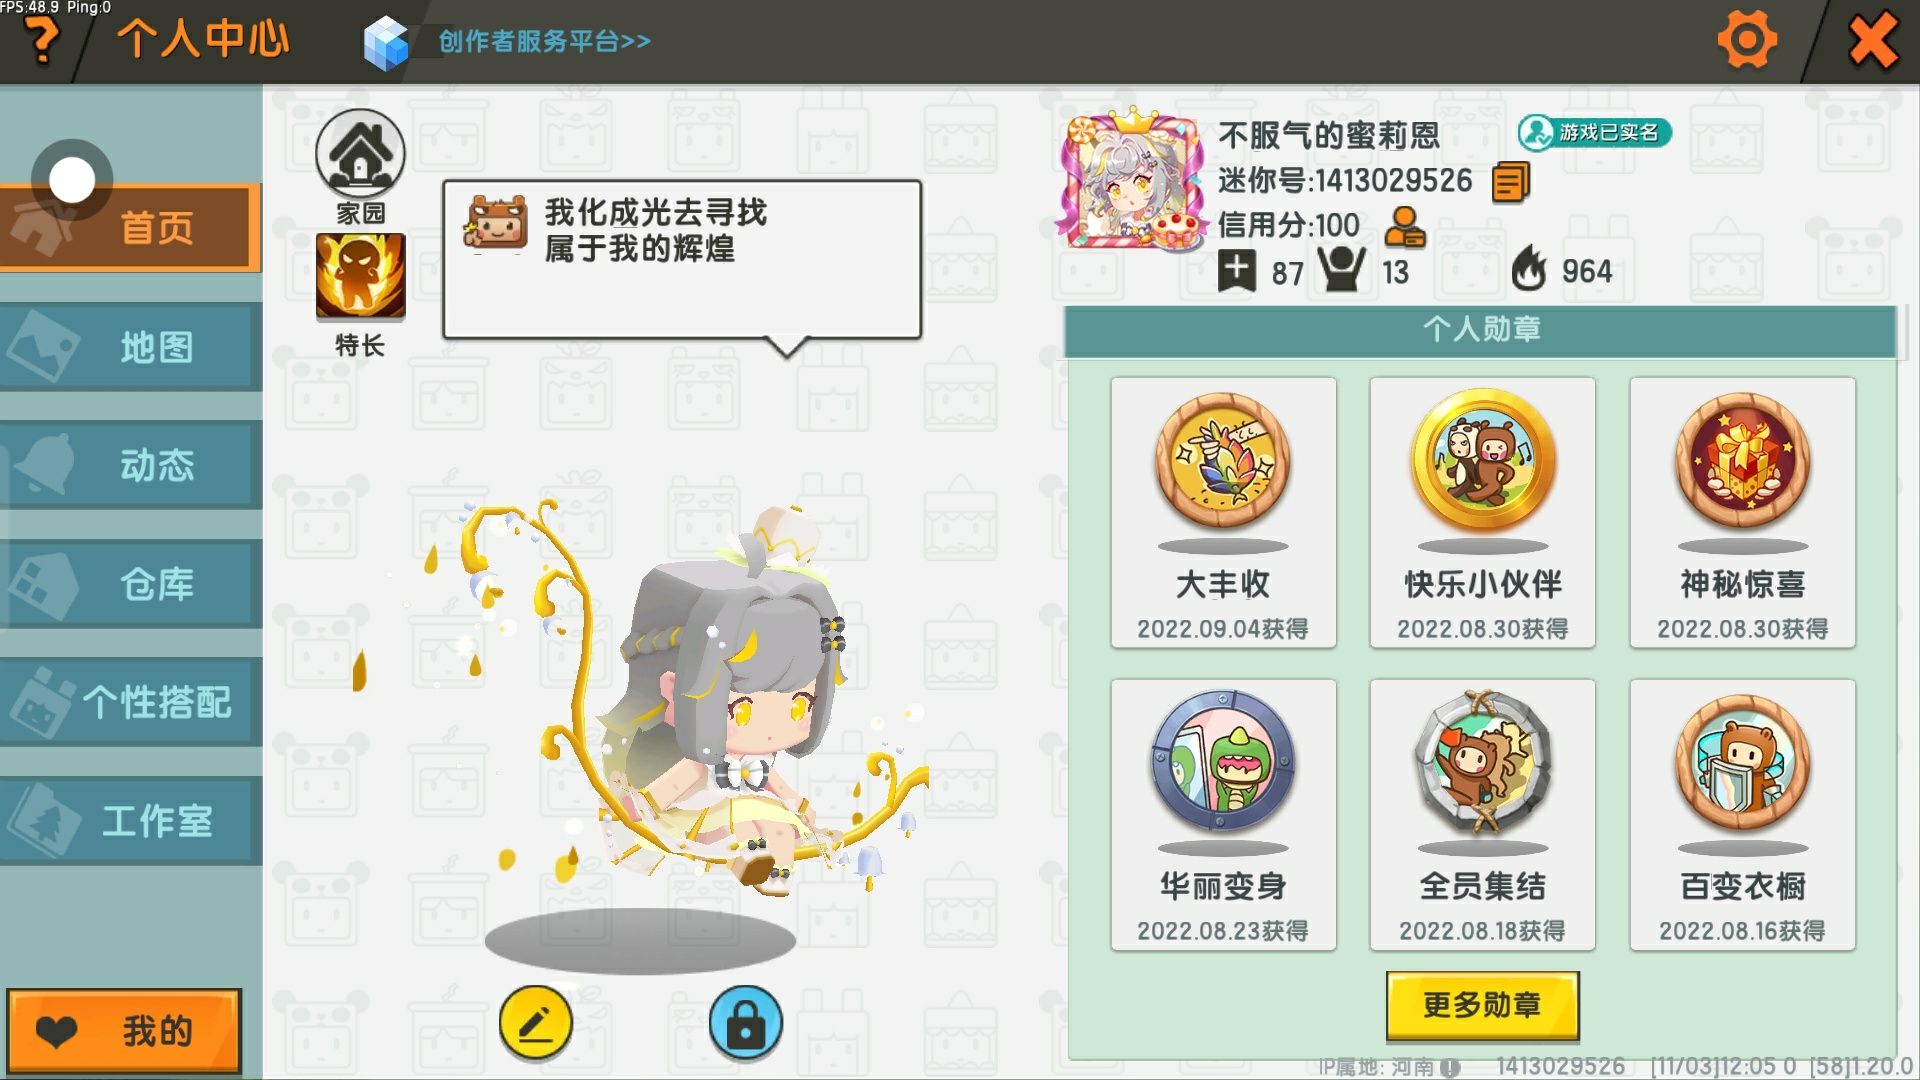Viewport: 1920px width, 1080px height.
Task: Open the 家园 home icon
Action: tap(360, 154)
